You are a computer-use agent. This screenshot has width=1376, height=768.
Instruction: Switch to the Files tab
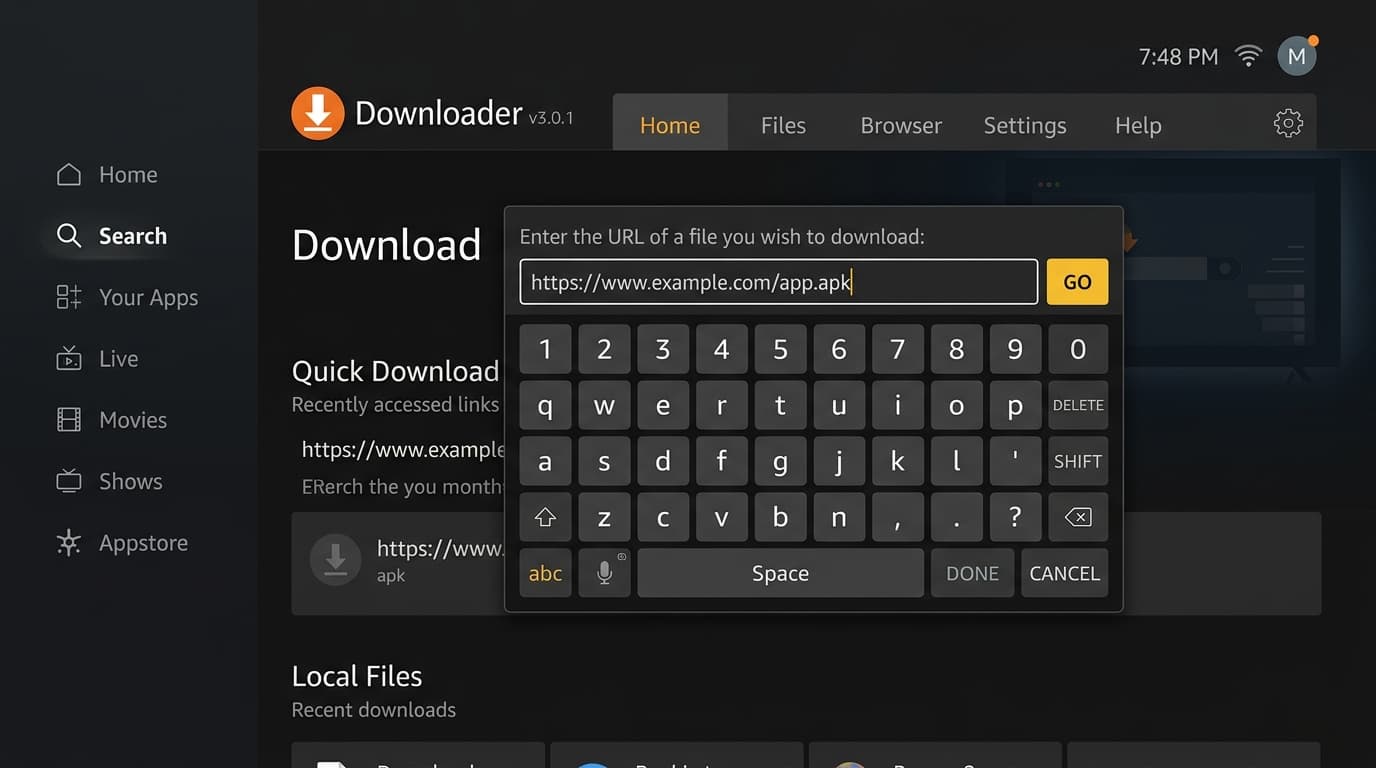tap(783, 125)
